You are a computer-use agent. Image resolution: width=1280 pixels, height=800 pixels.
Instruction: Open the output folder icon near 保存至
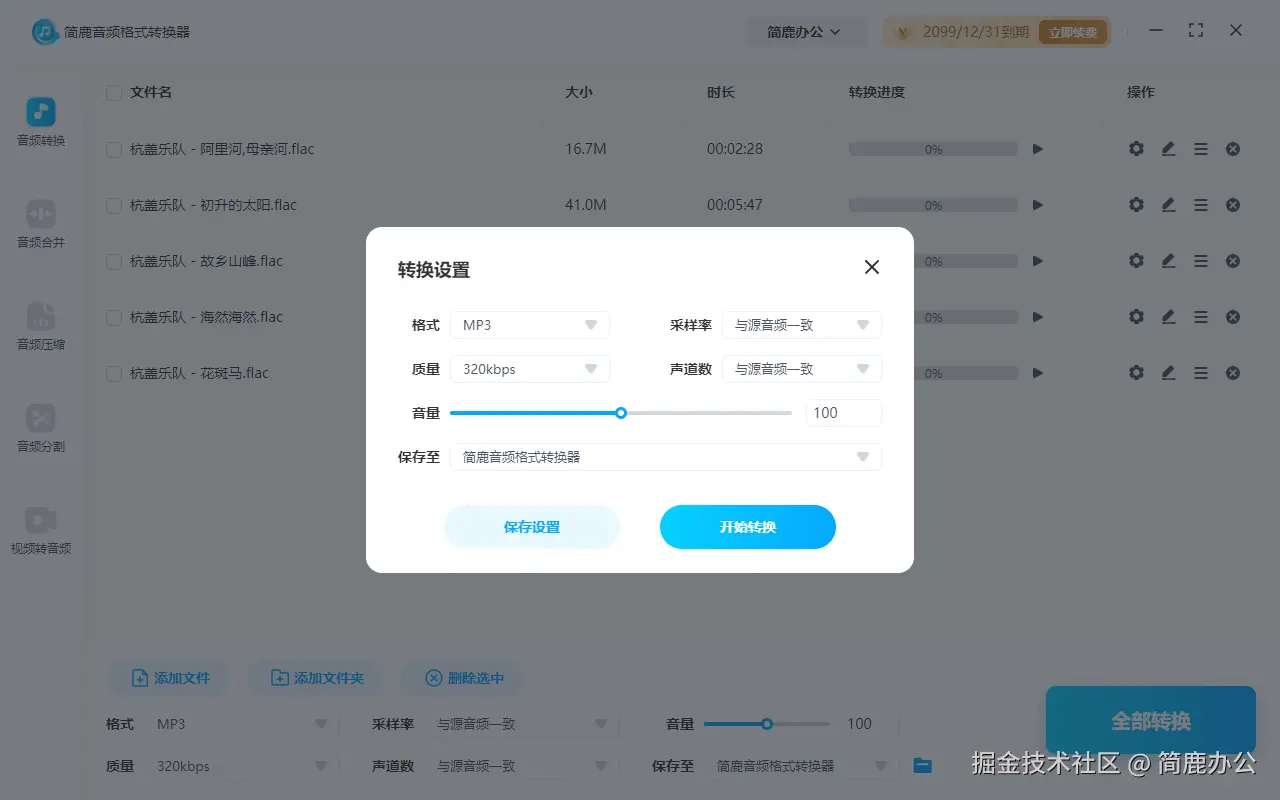click(x=920, y=765)
